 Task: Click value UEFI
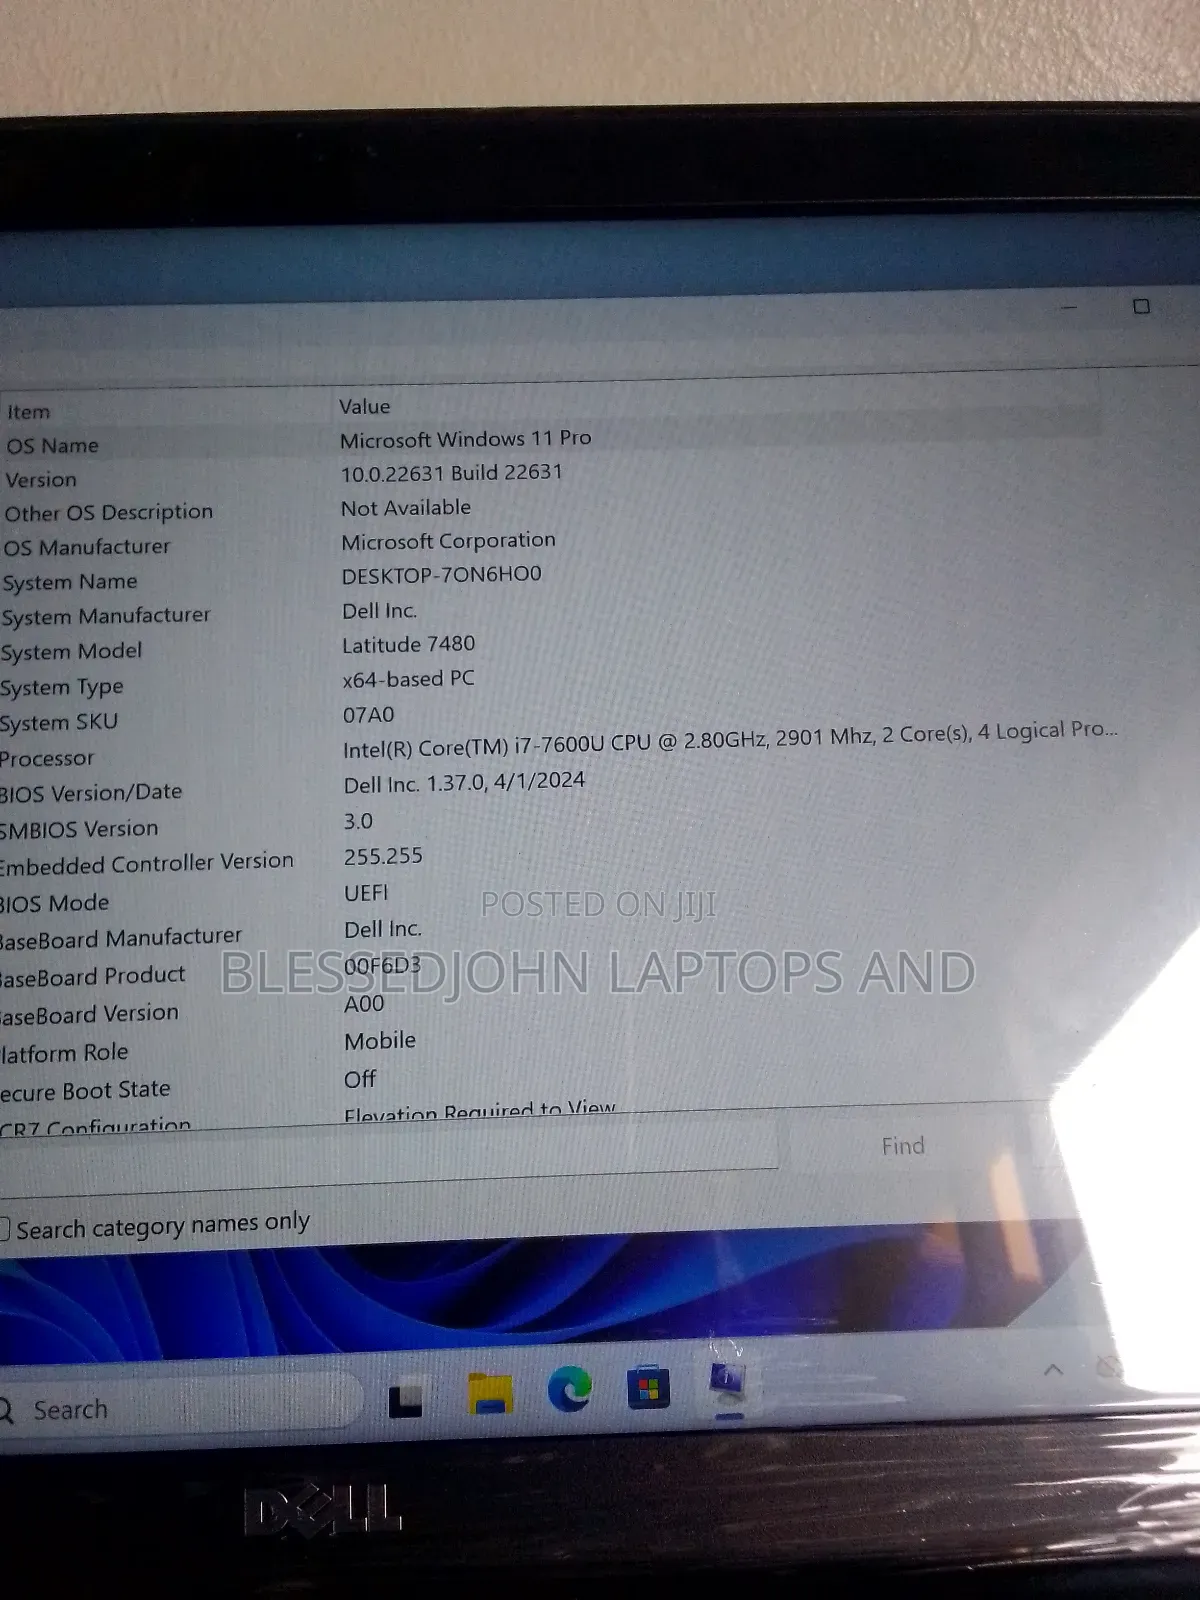tap(366, 893)
